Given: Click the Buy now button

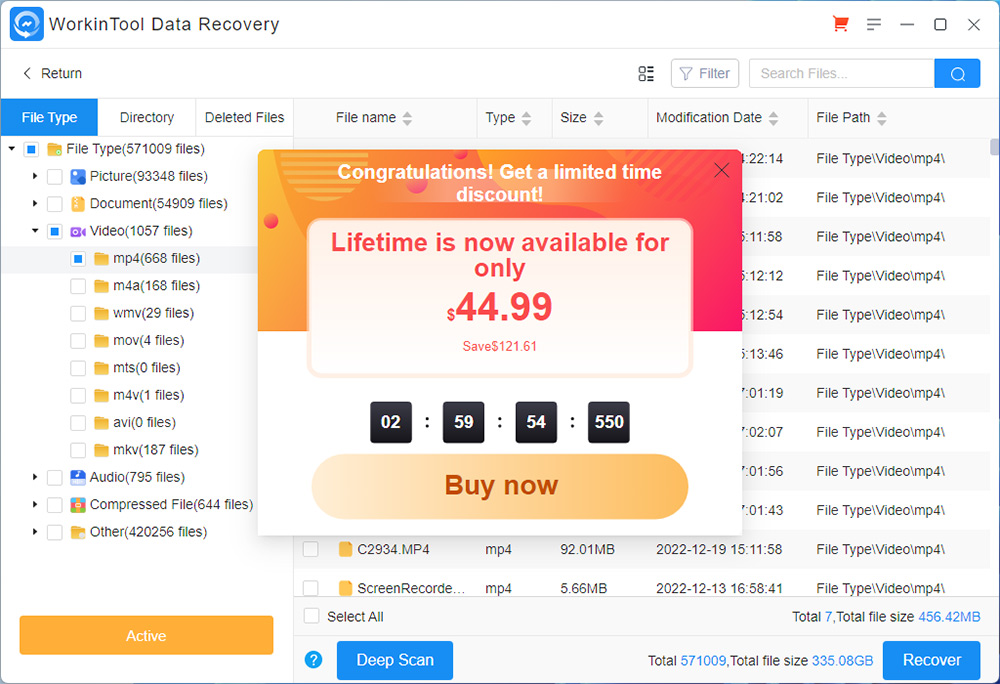Looking at the screenshot, I should (x=500, y=486).
